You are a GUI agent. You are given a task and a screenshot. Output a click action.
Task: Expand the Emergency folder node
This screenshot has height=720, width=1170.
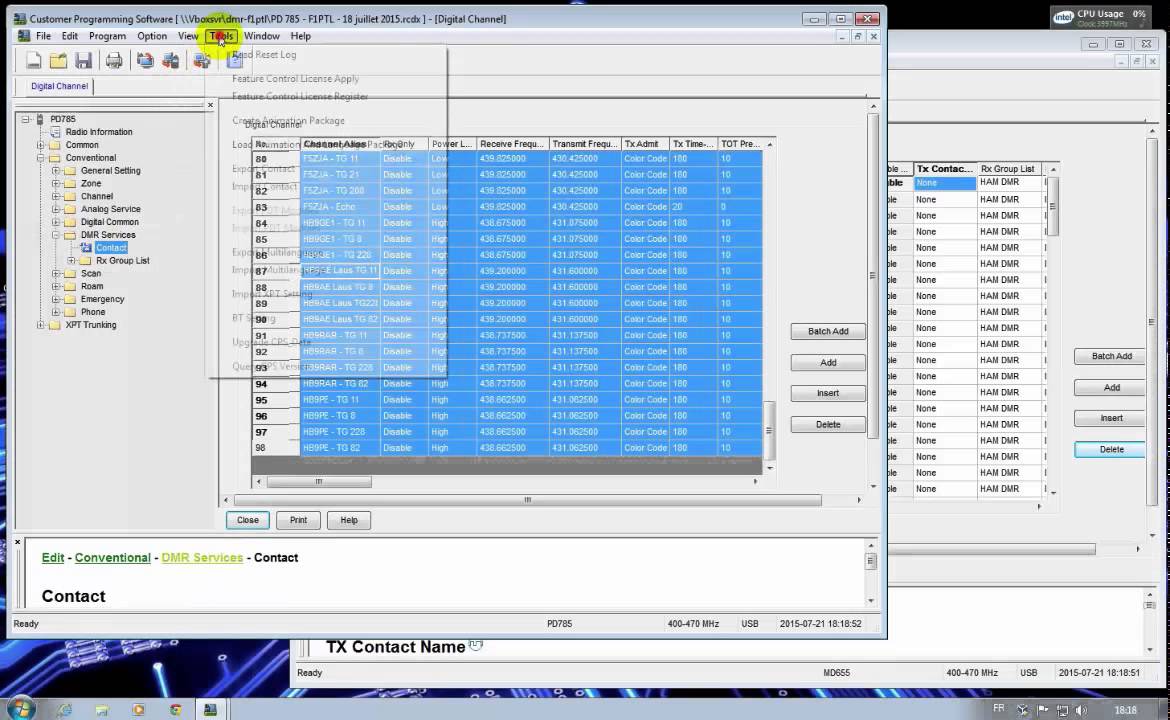click(x=56, y=299)
